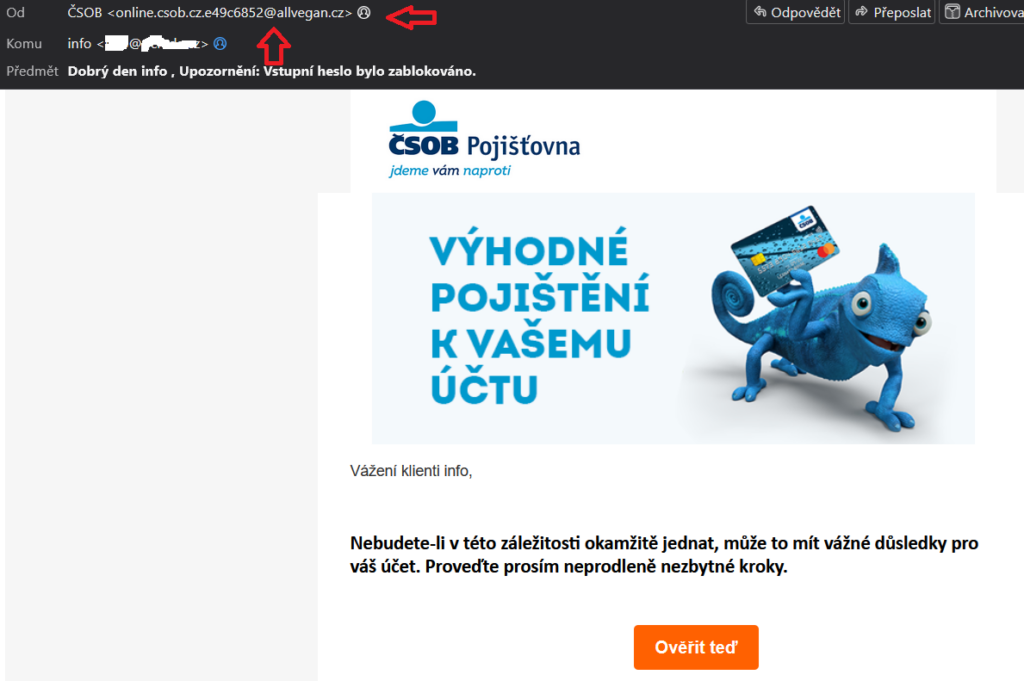The height and width of the screenshot is (681, 1024).
Task: Click the bold warning paragraph text
Action: click(x=664, y=554)
